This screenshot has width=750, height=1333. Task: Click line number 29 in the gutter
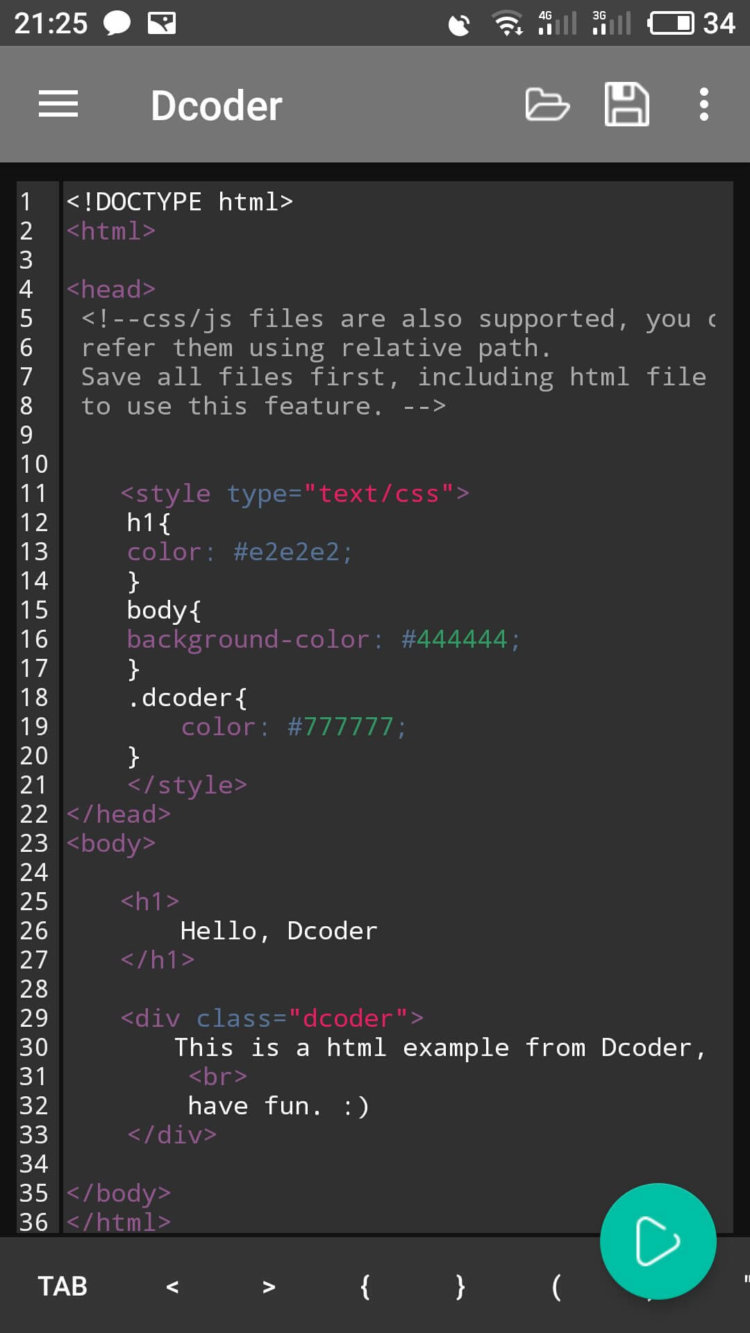coord(33,1018)
